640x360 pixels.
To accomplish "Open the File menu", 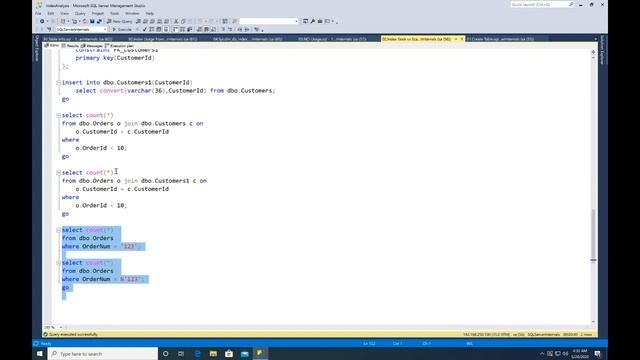I will point(38,13).
